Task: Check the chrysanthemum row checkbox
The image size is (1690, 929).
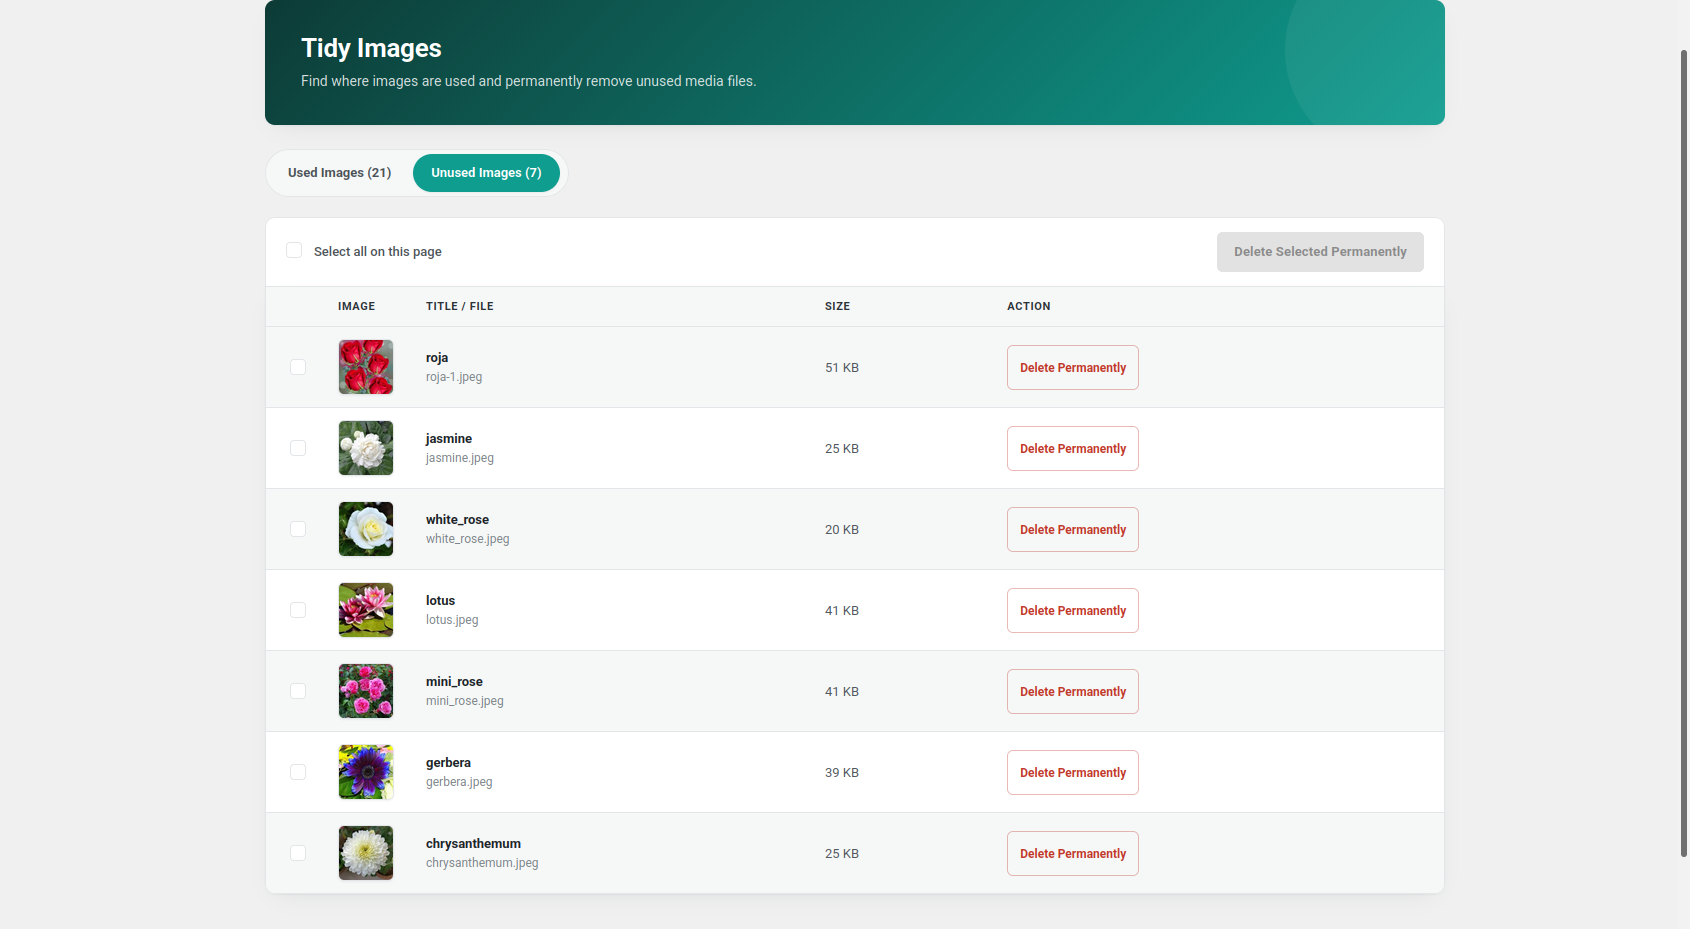Action: (298, 853)
